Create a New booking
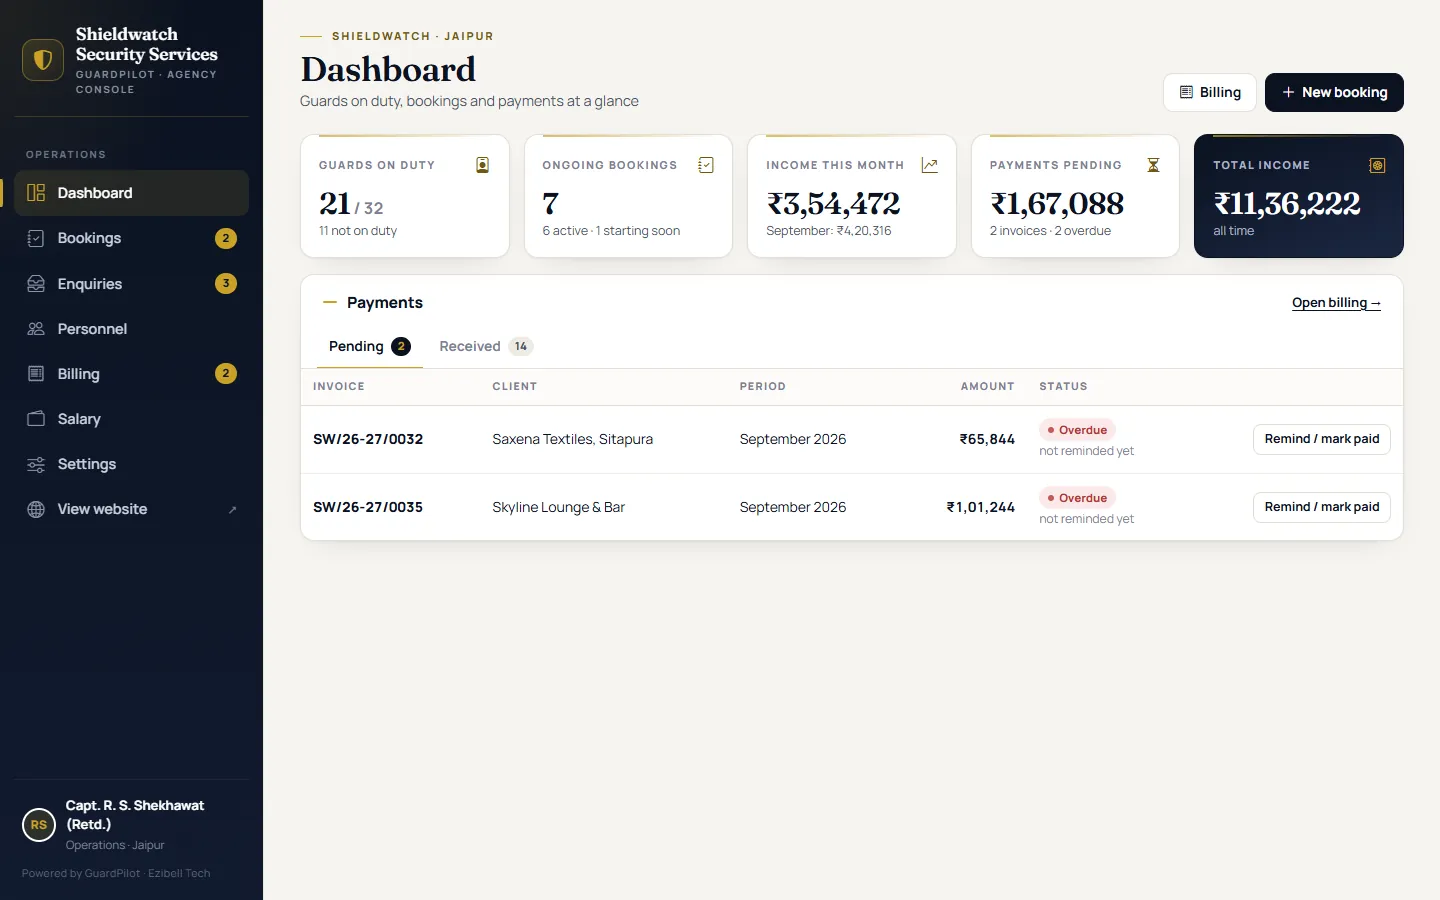This screenshot has height=900, width=1440. (1334, 92)
